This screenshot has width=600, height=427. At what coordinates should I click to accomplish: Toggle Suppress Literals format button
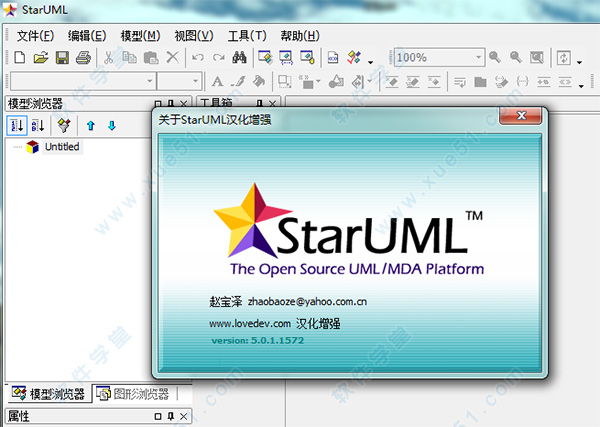click(x=434, y=81)
